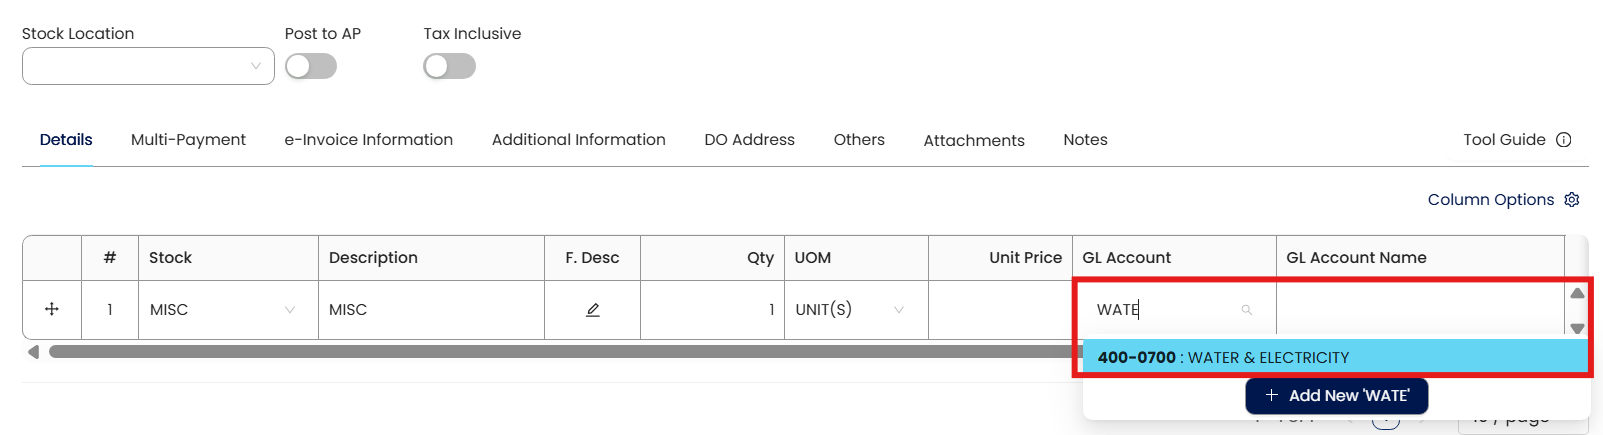Open the Stock Location dropdown
This screenshot has width=1603, height=435.
point(148,66)
